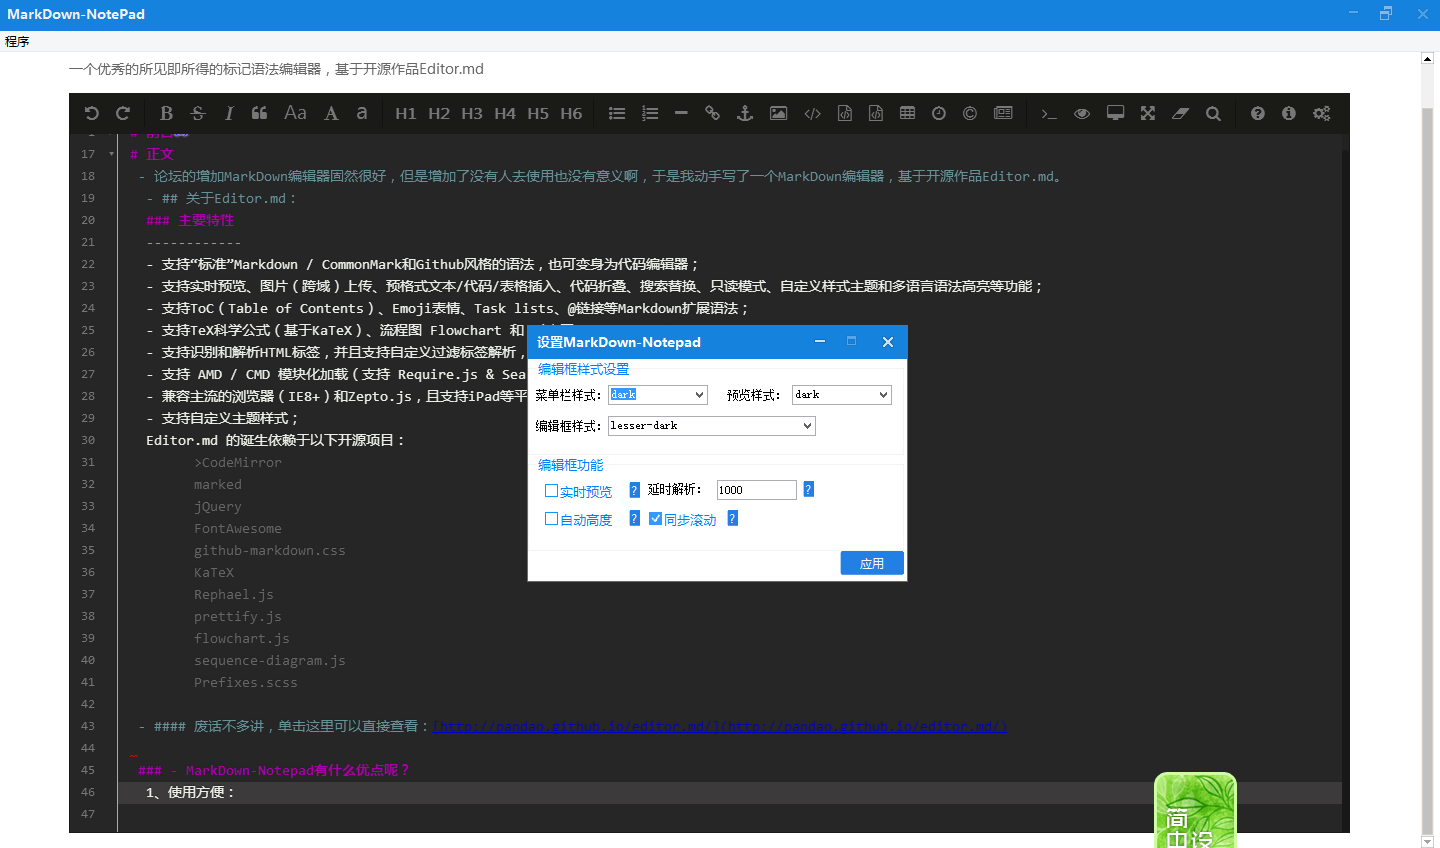Viewport: 1440px width, 848px height.
Task: Open search with the magnifier icon
Action: [1213, 113]
